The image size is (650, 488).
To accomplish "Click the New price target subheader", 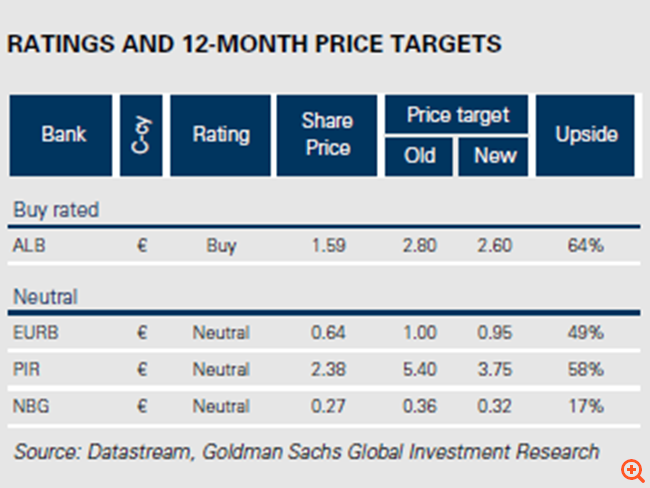I will 493,156.
